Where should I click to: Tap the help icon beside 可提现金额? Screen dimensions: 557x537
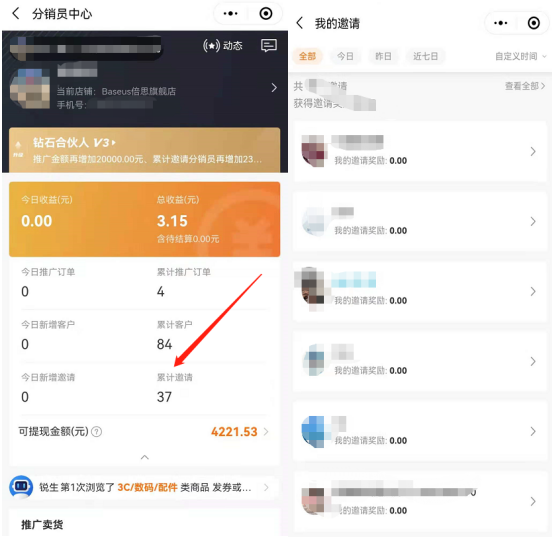pyautogui.click(x=97, y=433)
